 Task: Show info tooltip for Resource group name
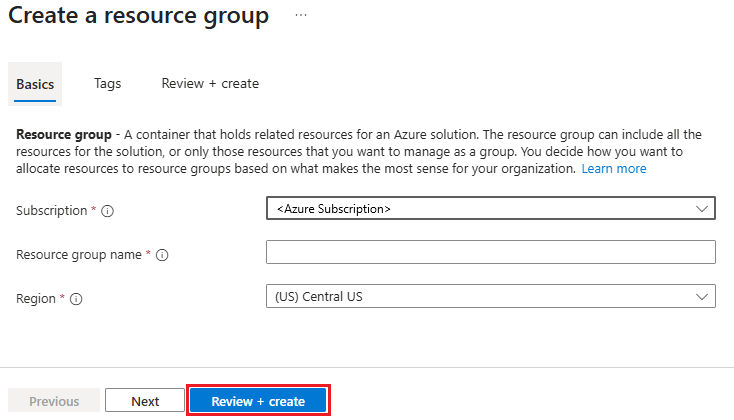coord(162,255)
